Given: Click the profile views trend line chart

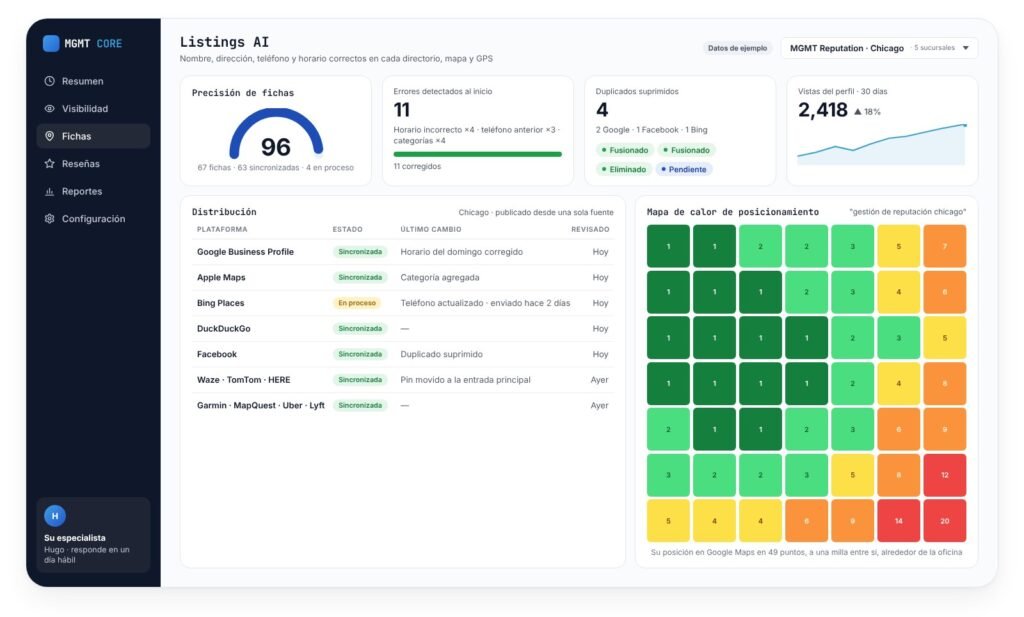Looking at the screenshot, I should [x=882, y=144].
